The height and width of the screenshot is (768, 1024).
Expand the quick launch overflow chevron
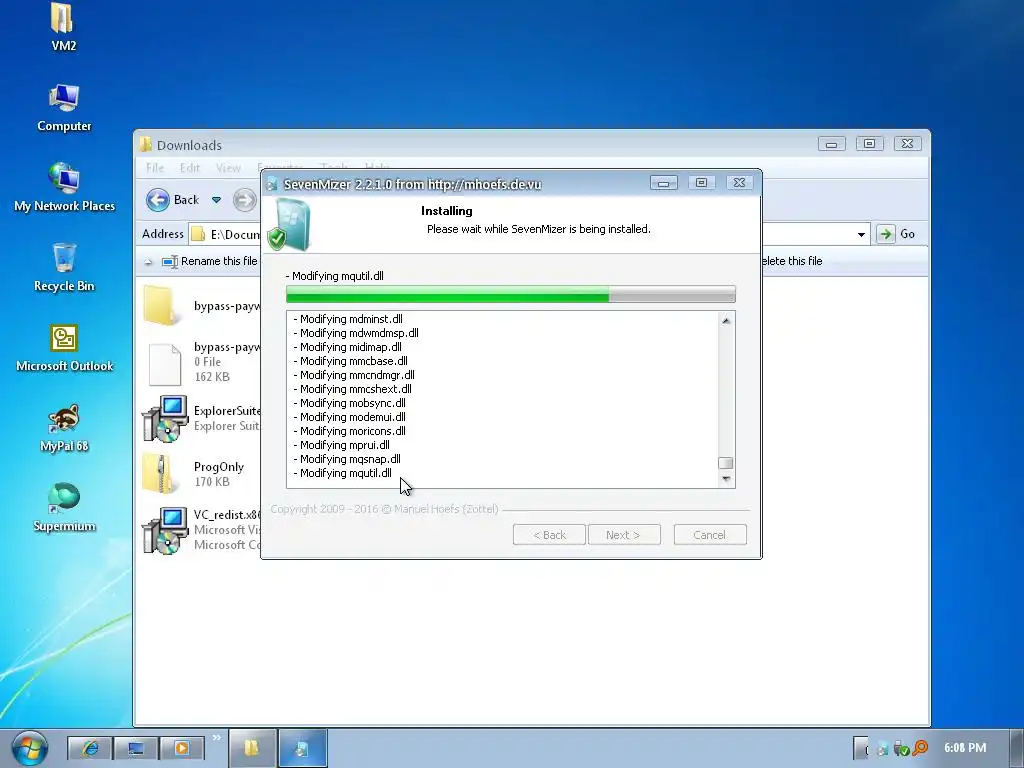click(216, 738)
